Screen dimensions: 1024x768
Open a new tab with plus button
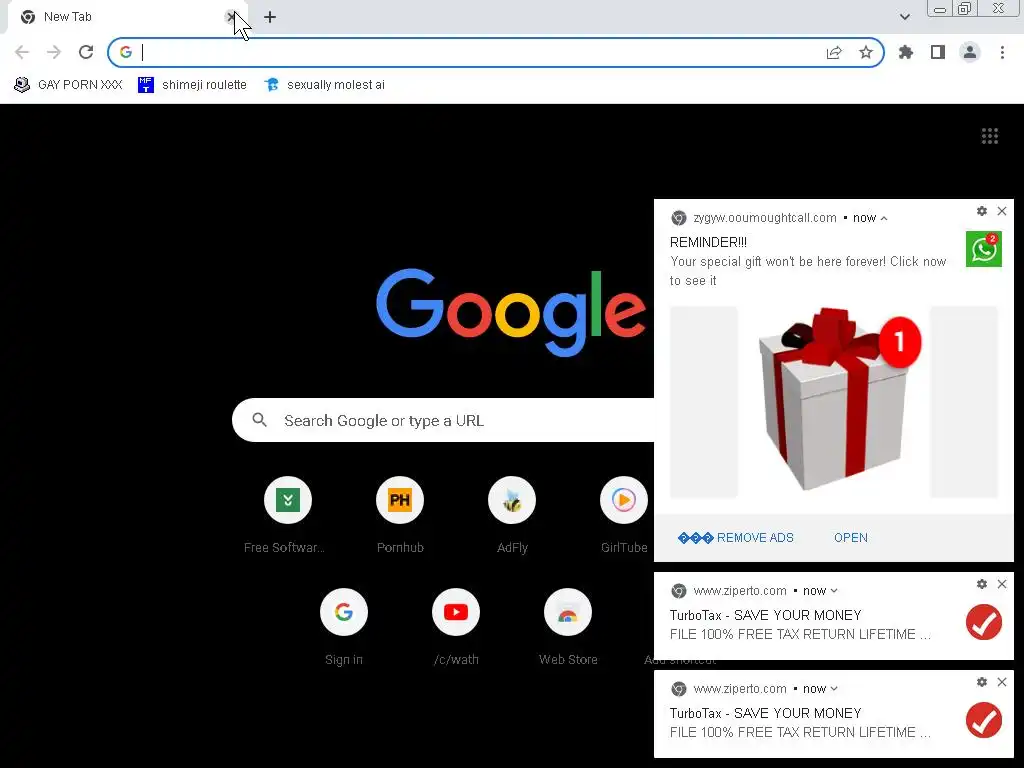270,17
